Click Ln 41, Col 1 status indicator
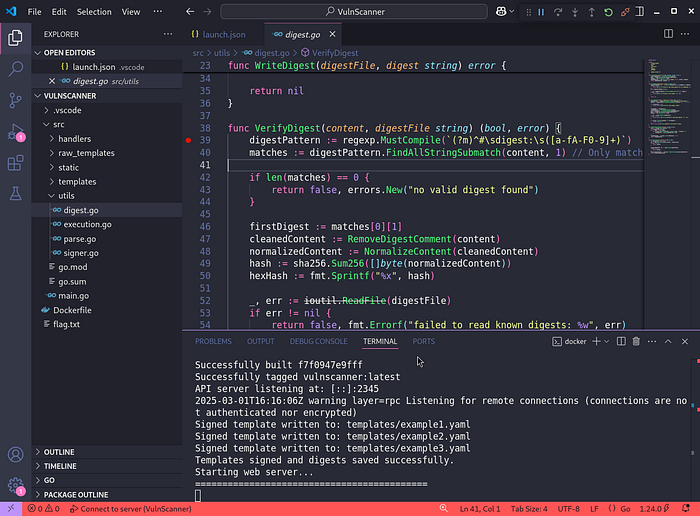The height and width of the screenshot is (516, 700). pos(480,508)
